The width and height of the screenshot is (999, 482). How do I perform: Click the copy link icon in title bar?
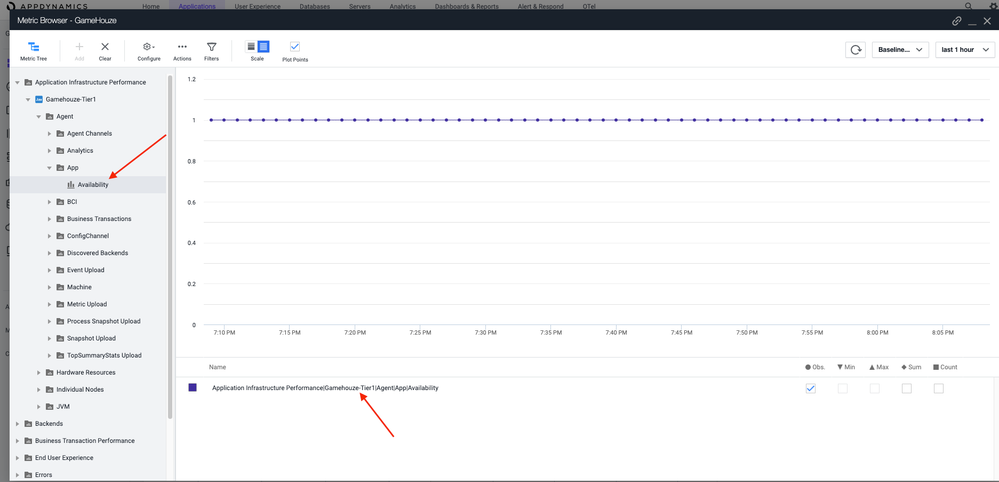[956, 20]
